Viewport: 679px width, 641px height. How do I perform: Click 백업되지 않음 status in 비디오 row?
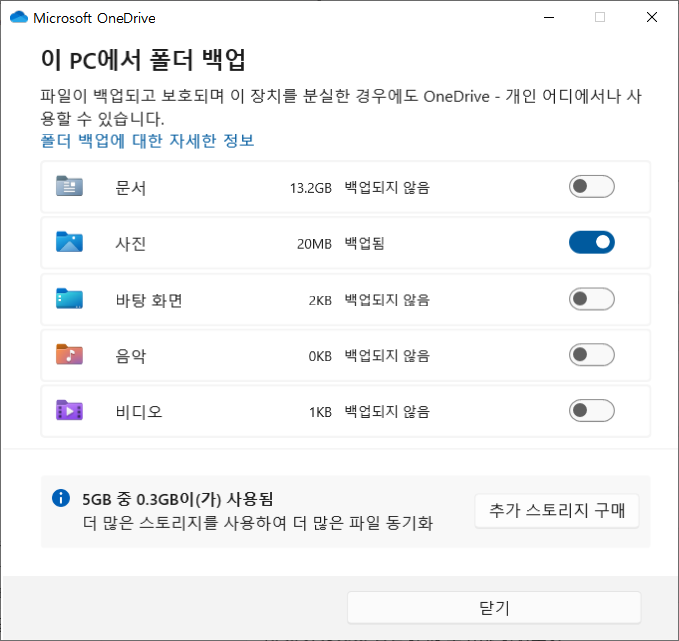pyautogui.click(x=387, y=411)
